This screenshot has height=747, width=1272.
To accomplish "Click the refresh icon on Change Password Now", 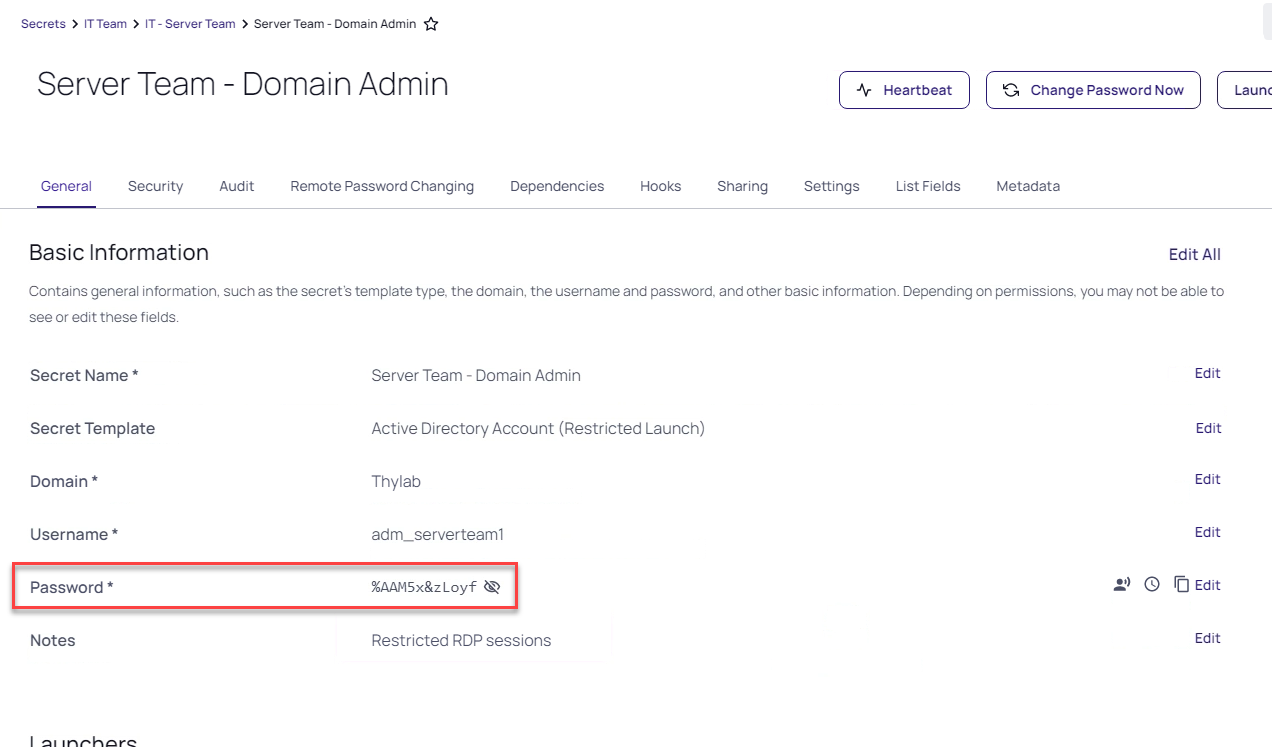I will (x=1011, y=90).
